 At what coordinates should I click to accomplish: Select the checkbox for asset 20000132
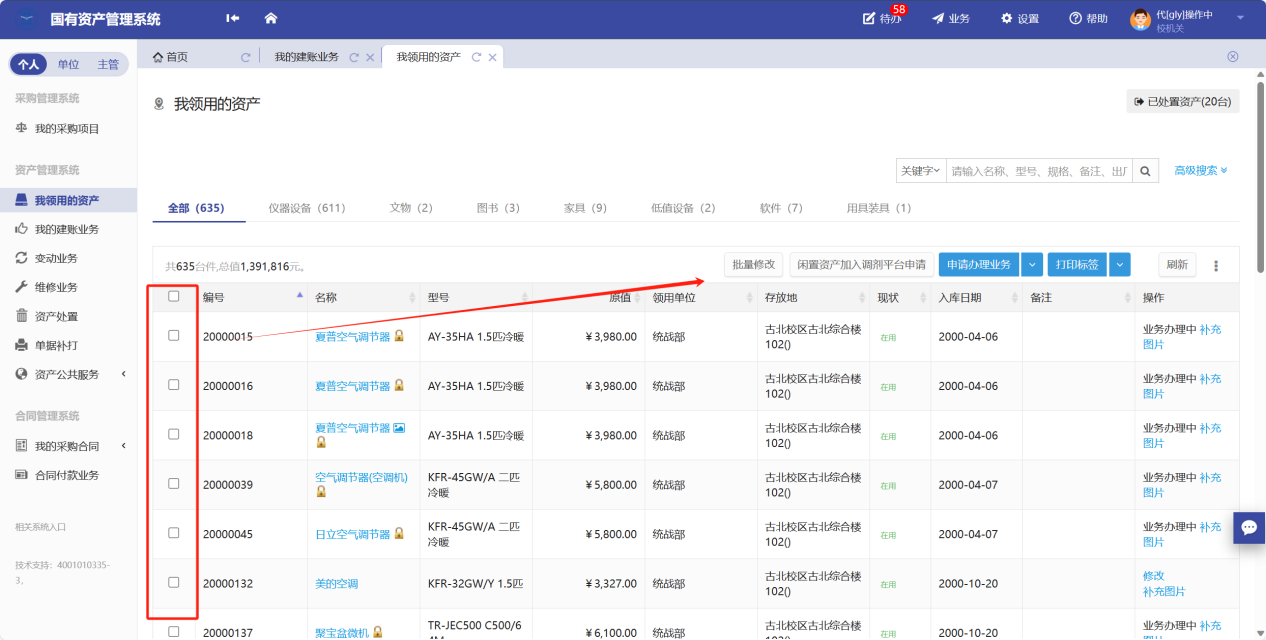tap(174, 582)
